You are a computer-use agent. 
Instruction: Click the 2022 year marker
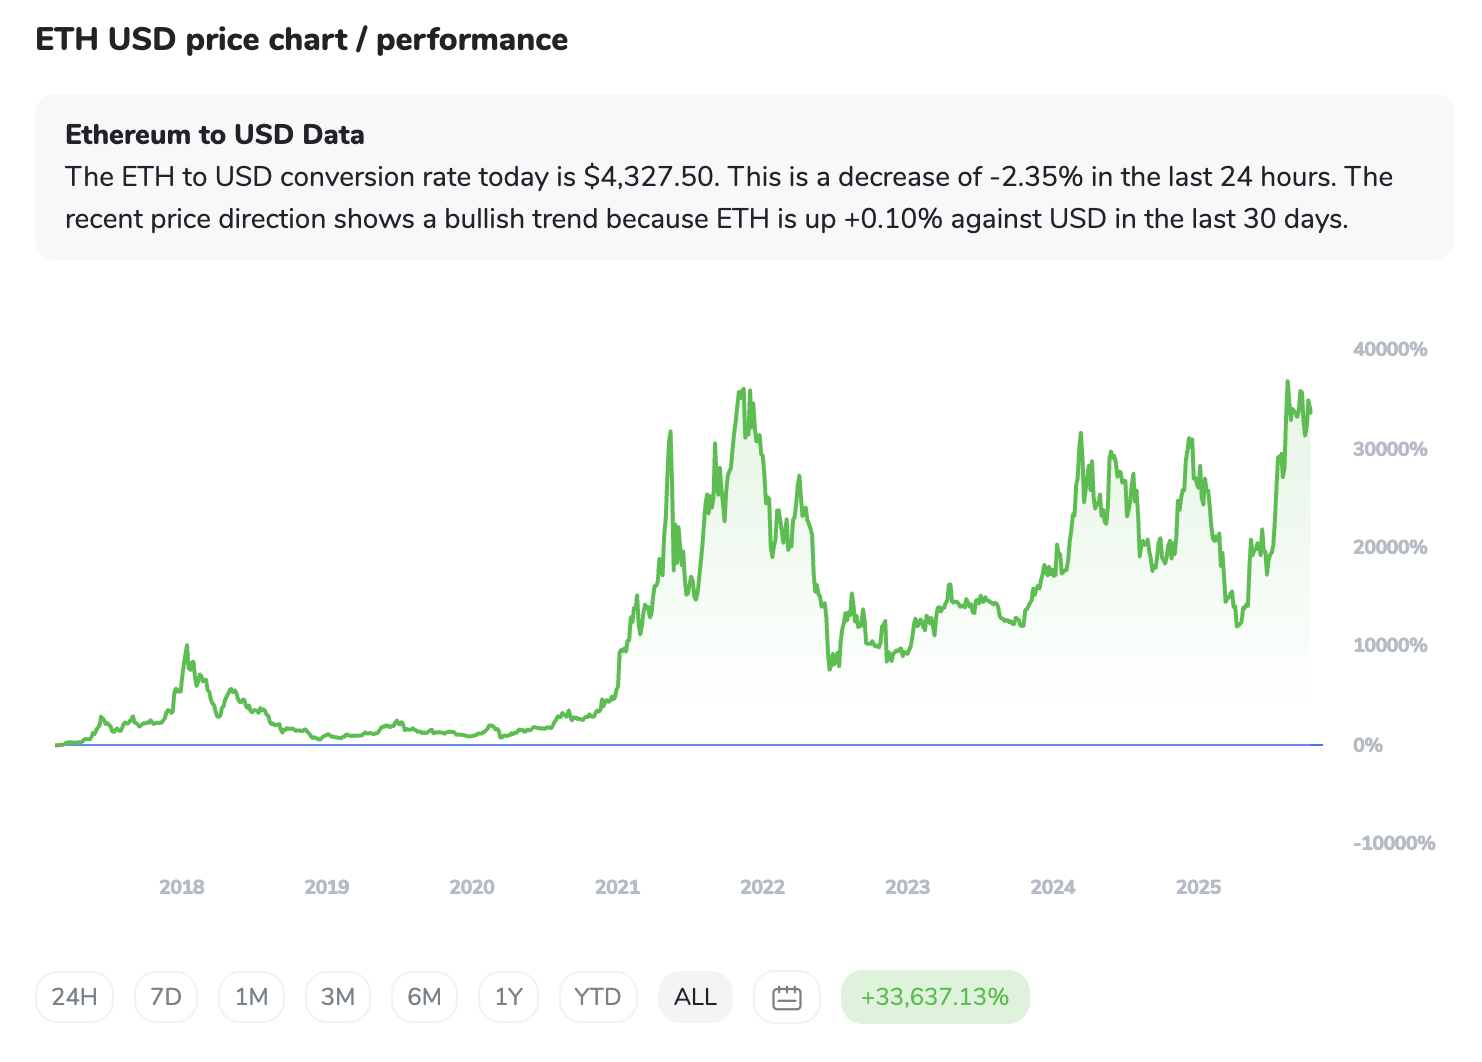click(x=762, y=887)
